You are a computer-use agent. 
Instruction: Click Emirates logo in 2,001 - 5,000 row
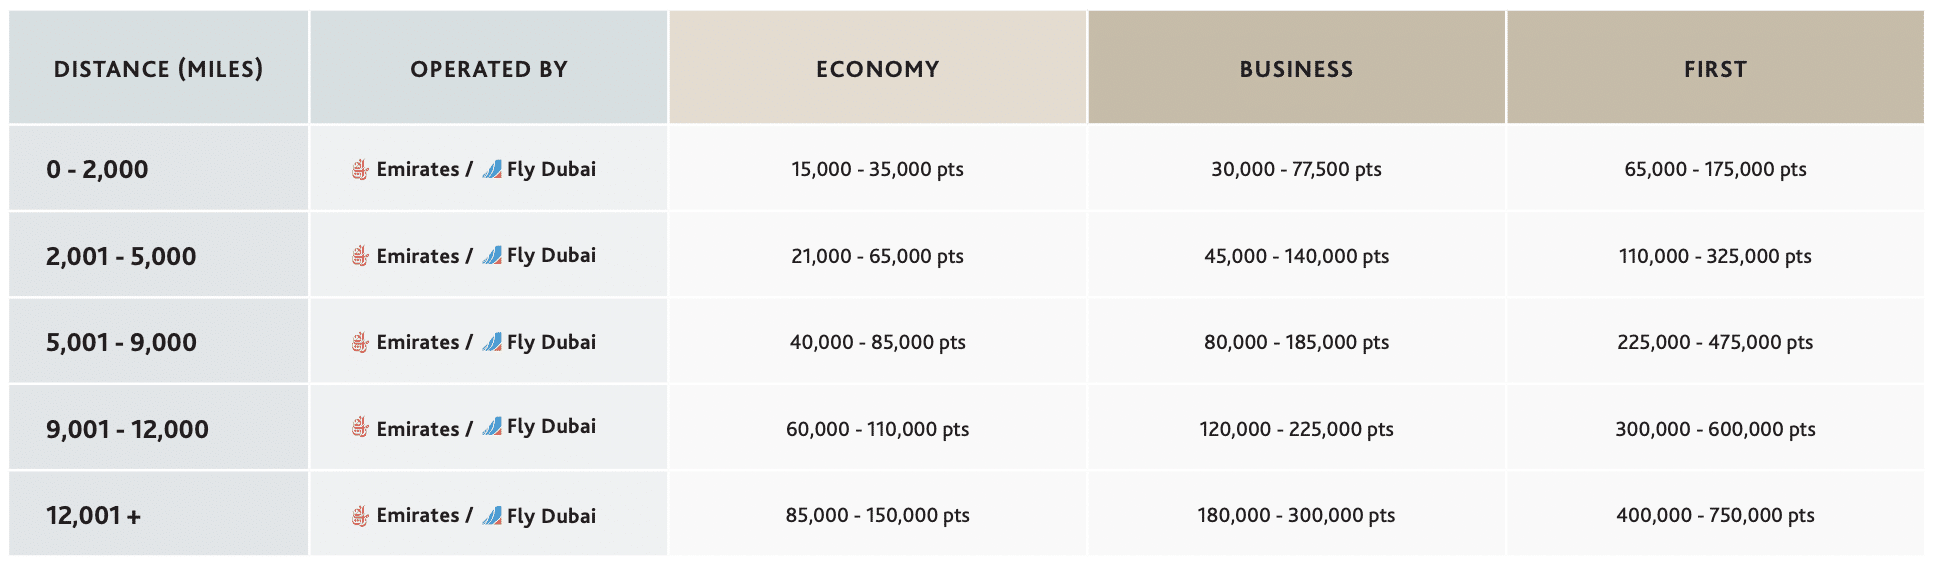coord(360,256)
